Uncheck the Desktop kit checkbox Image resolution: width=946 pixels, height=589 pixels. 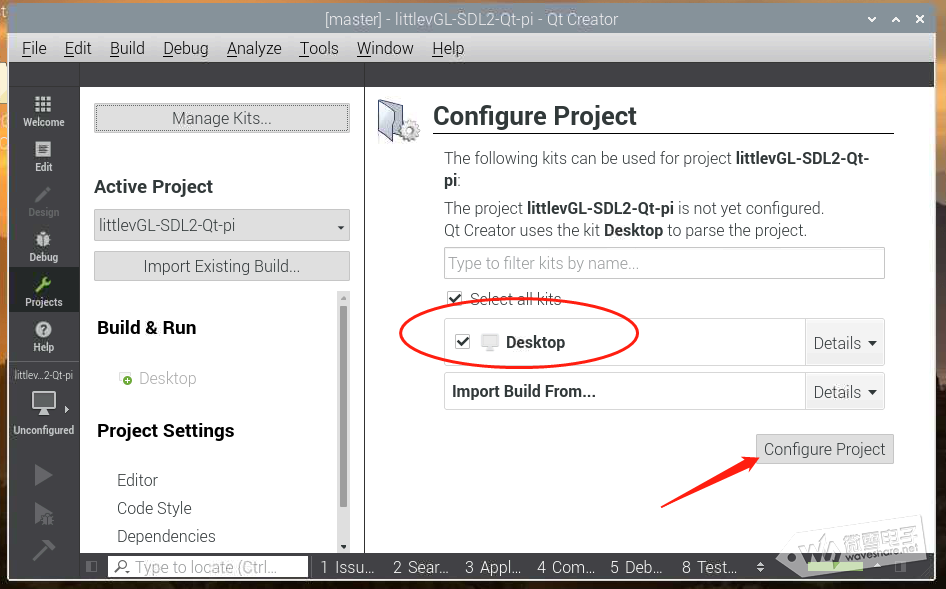462,342
